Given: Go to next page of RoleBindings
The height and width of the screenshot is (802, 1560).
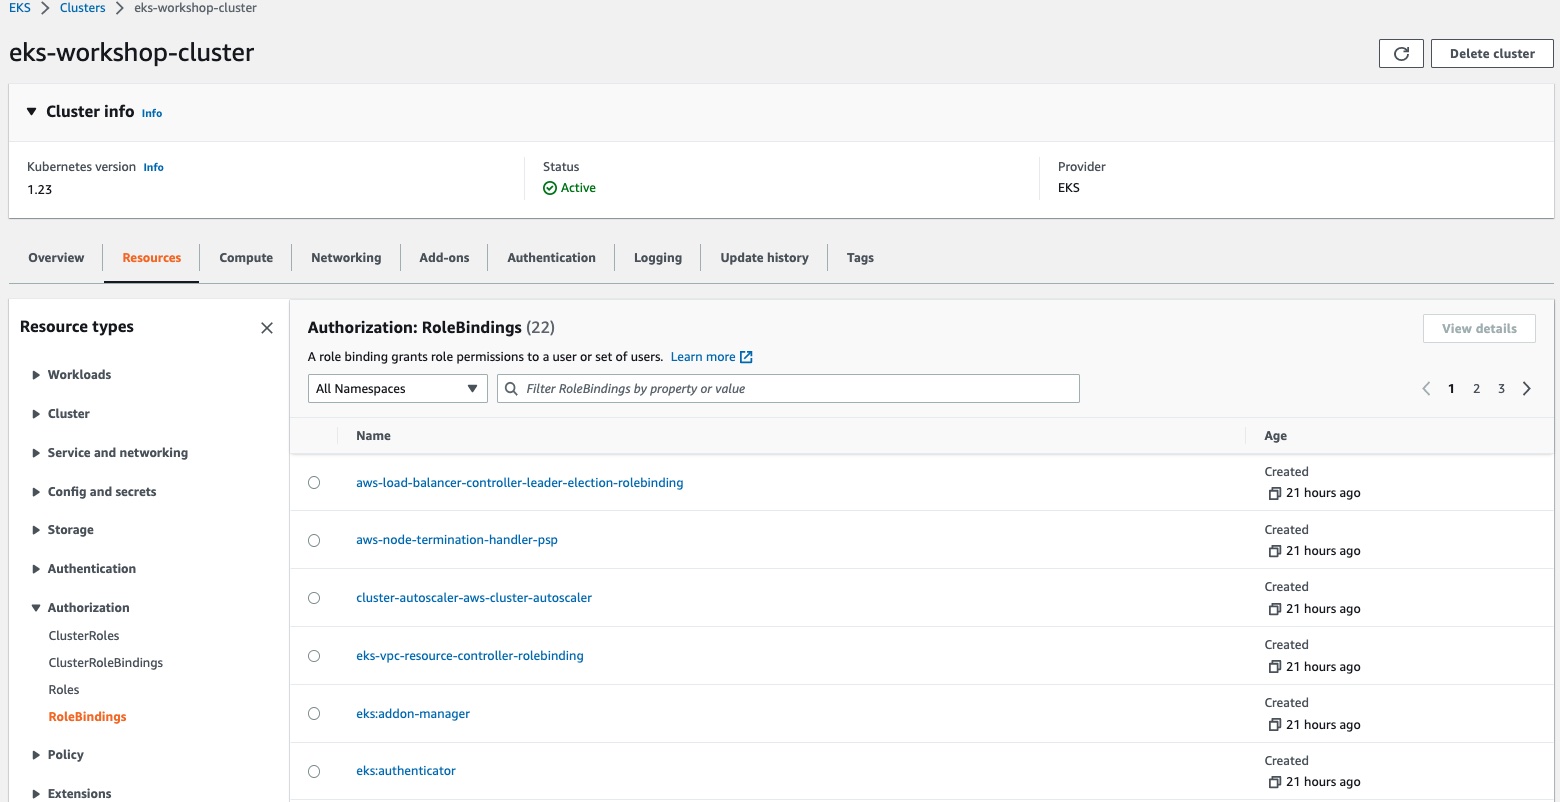Looking at the screenshot, I should 1526,389.
